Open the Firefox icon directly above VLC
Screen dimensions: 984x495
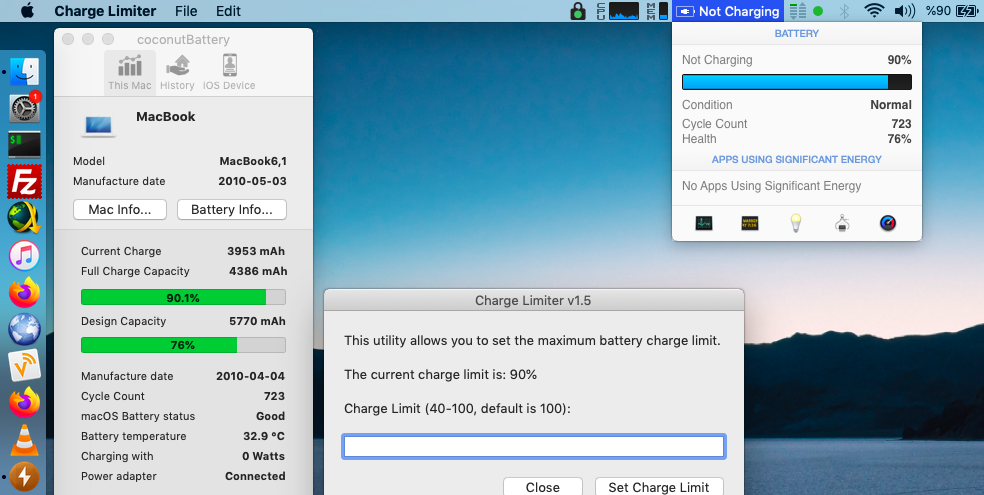coord(24,403)
